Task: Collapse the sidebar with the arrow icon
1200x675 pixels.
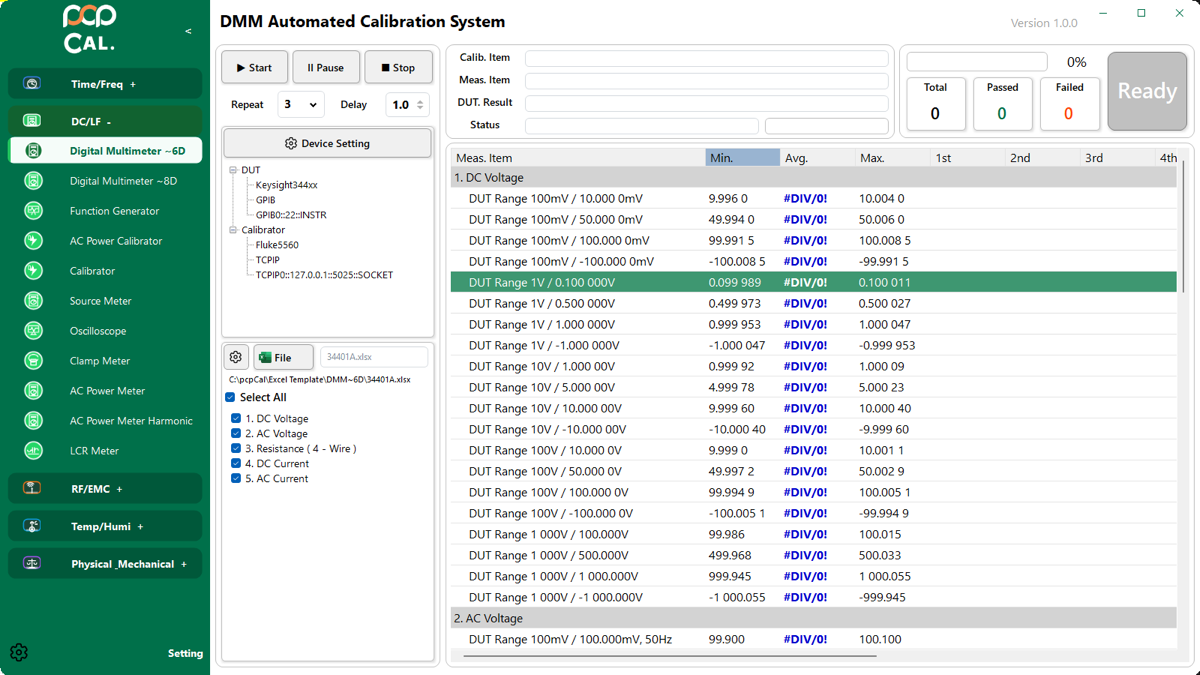Action: (x=188, y=31)
